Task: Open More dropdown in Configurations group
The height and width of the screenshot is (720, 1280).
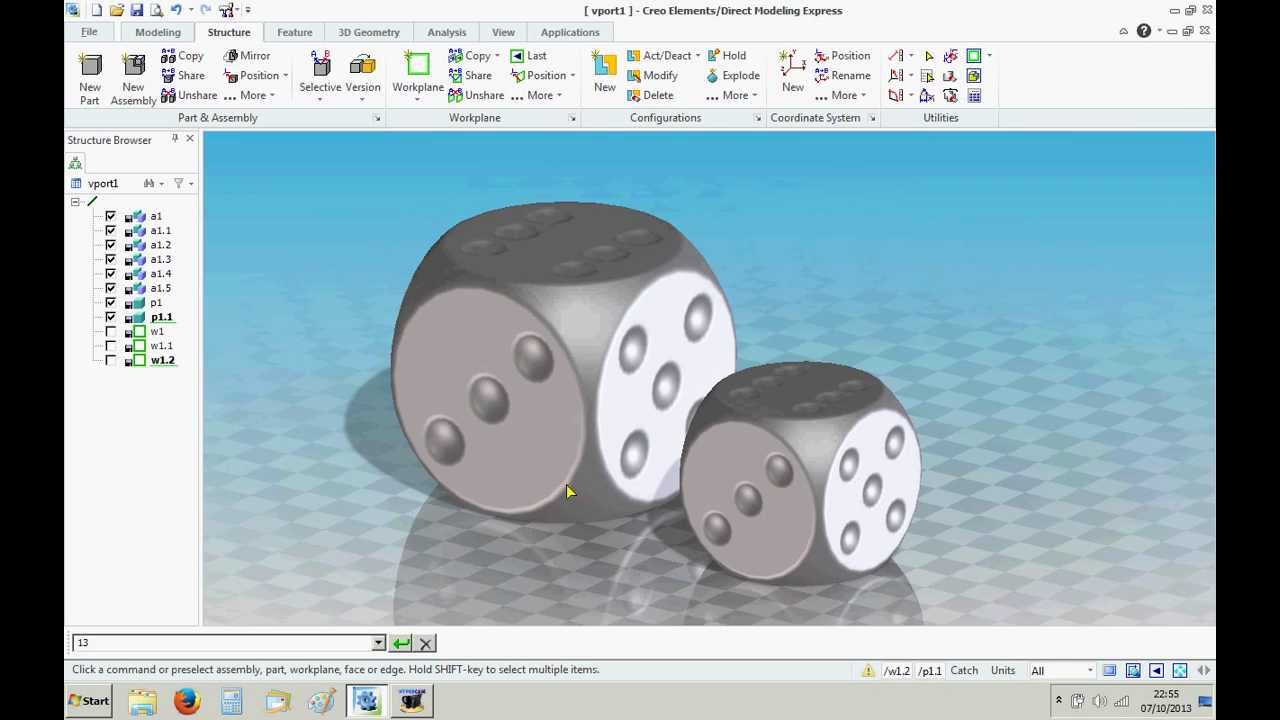Action: coord(732,96)
